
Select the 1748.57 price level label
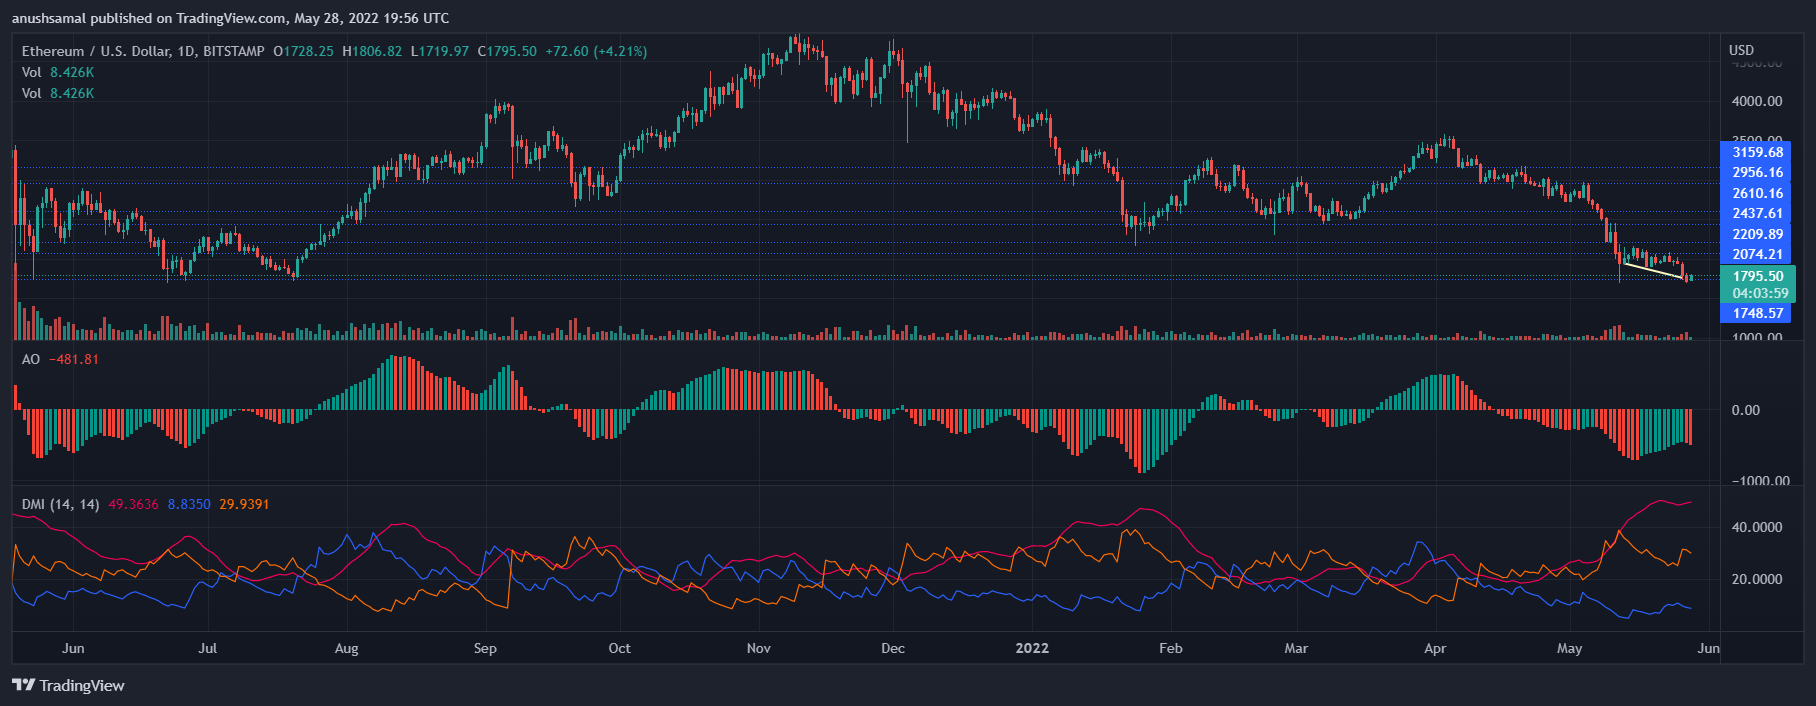(x=1757, y=313)
